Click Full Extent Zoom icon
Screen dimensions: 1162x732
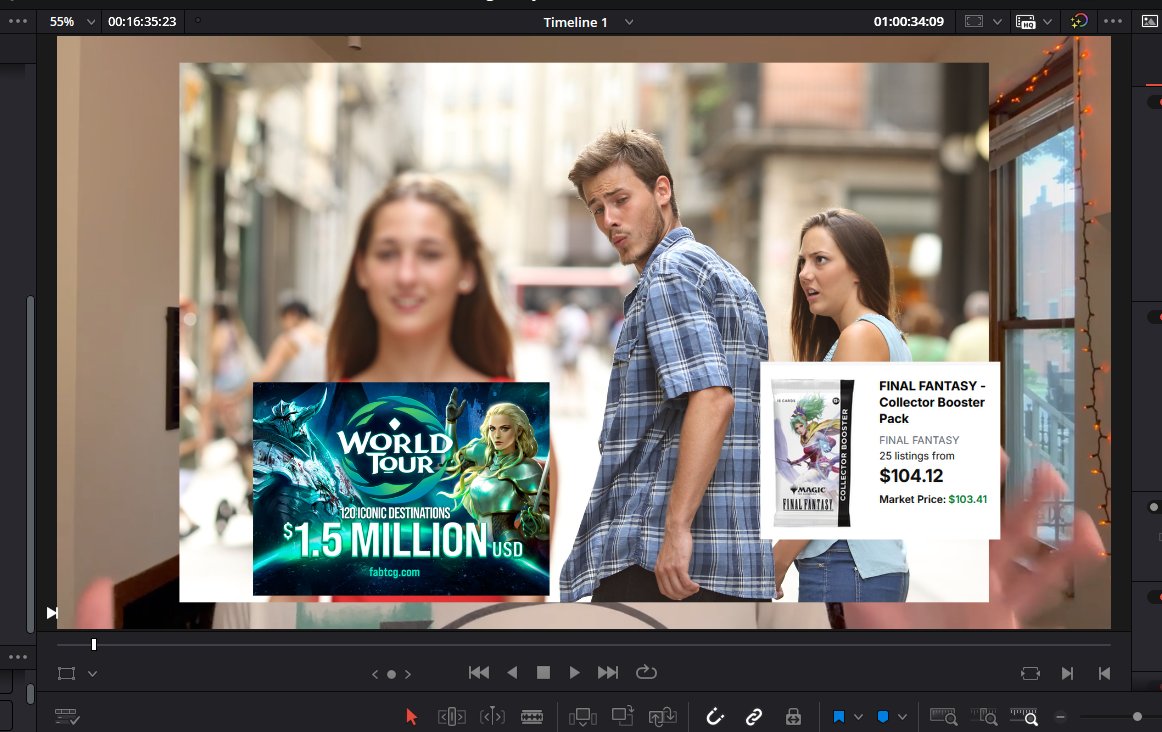(x=943, y=716)
